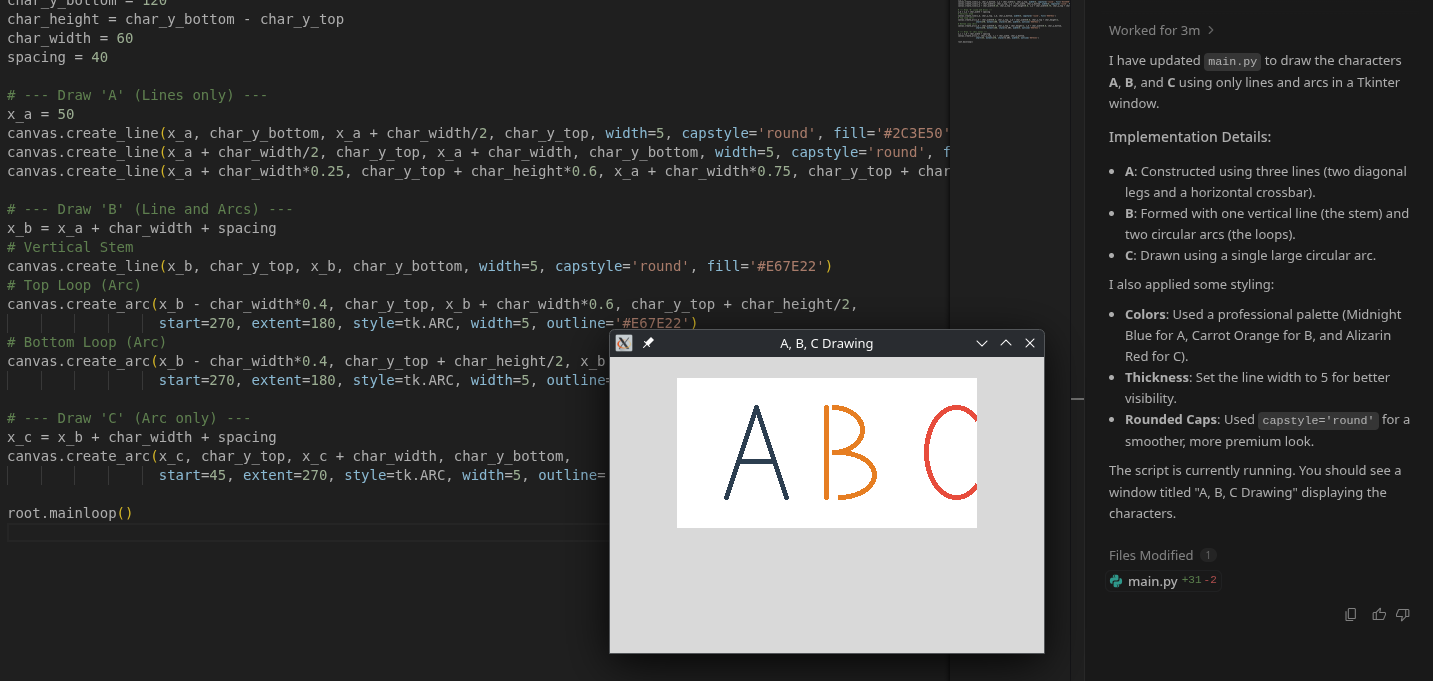
Task: Click the '# Vertical Stem' comment
Action: click(x=70, y=247)
